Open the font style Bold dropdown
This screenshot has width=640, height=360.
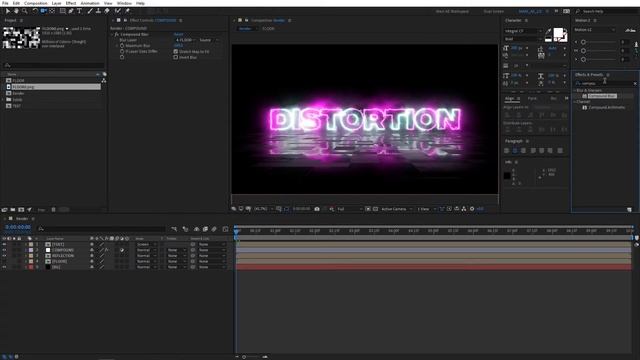523,39
